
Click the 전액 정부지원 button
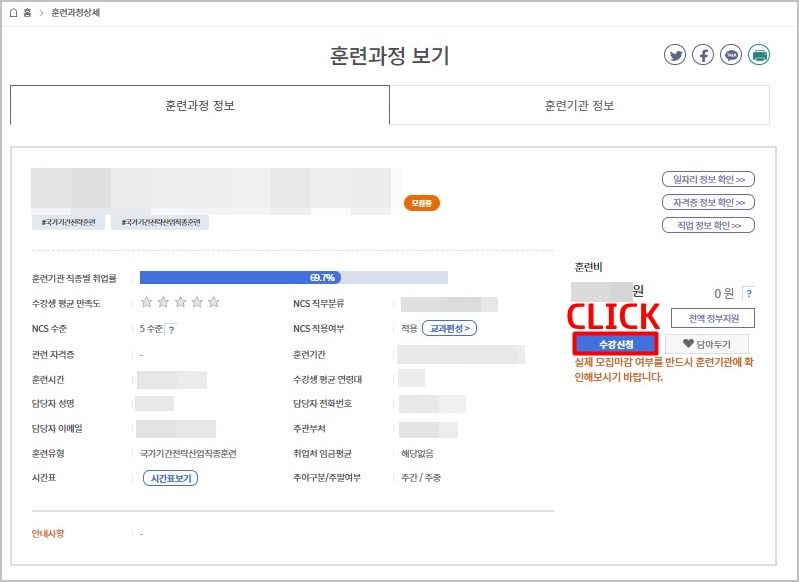tap(712, 318)
